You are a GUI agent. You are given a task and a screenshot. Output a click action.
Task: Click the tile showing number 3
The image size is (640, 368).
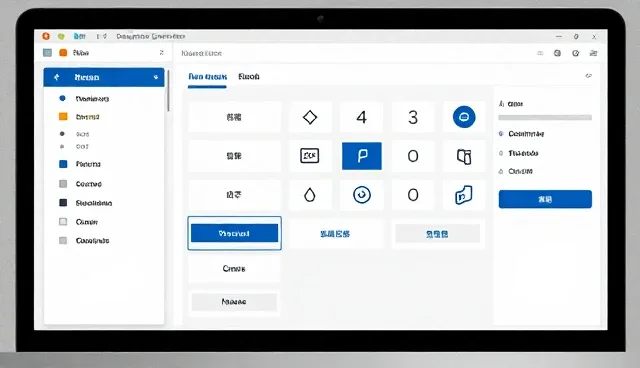pyautogui.click(x=413, y=117)
